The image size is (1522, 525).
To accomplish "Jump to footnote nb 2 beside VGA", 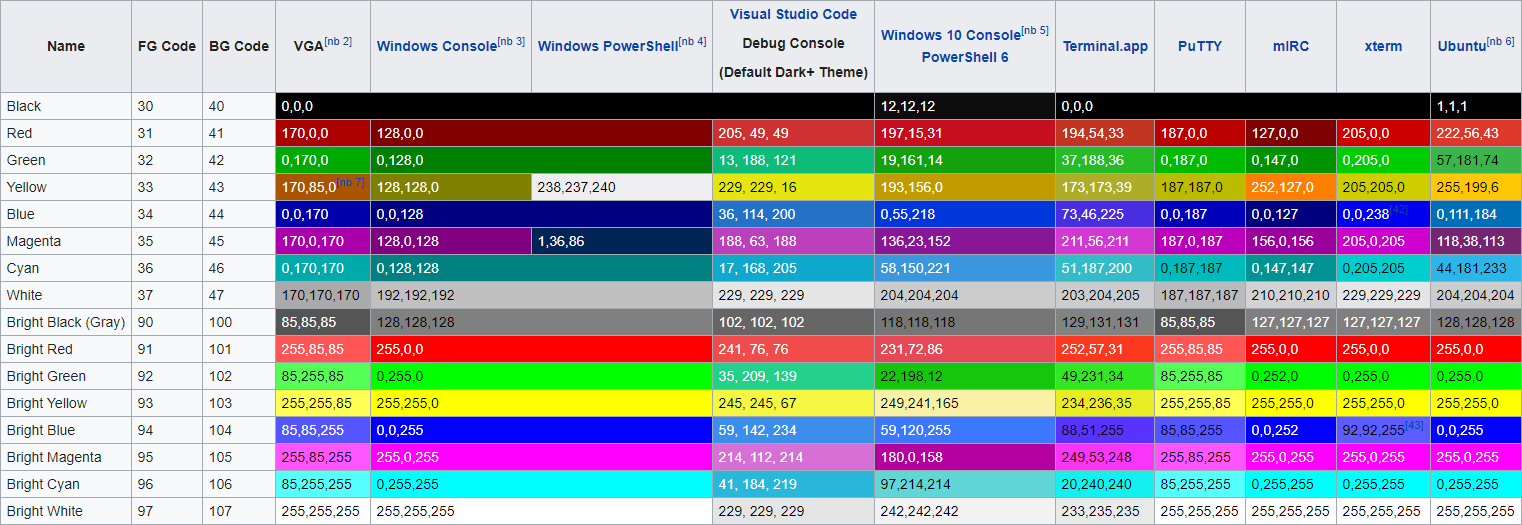I will [x=338, y=42].
